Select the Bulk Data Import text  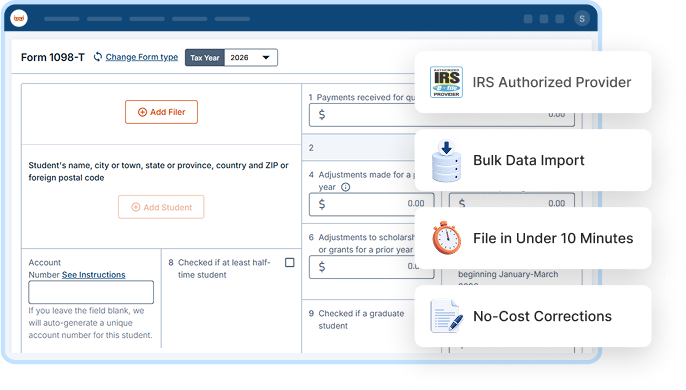tap(528, 160)
